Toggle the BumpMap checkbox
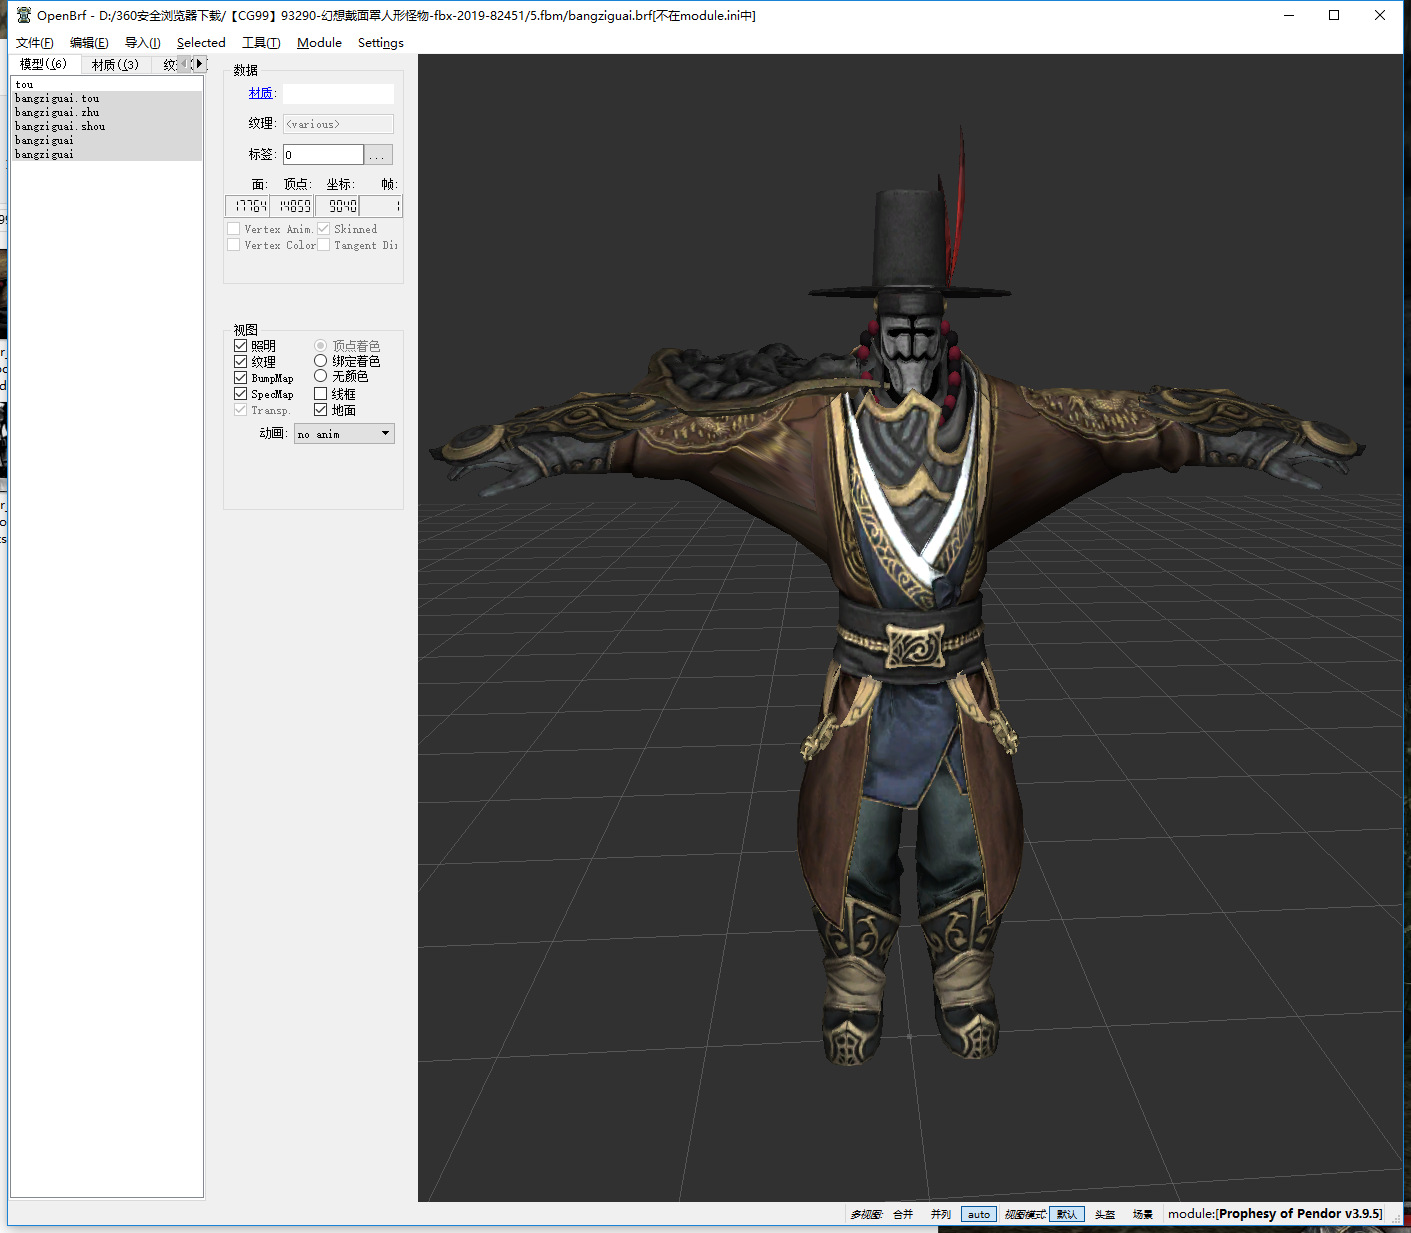 coord(241,378)
